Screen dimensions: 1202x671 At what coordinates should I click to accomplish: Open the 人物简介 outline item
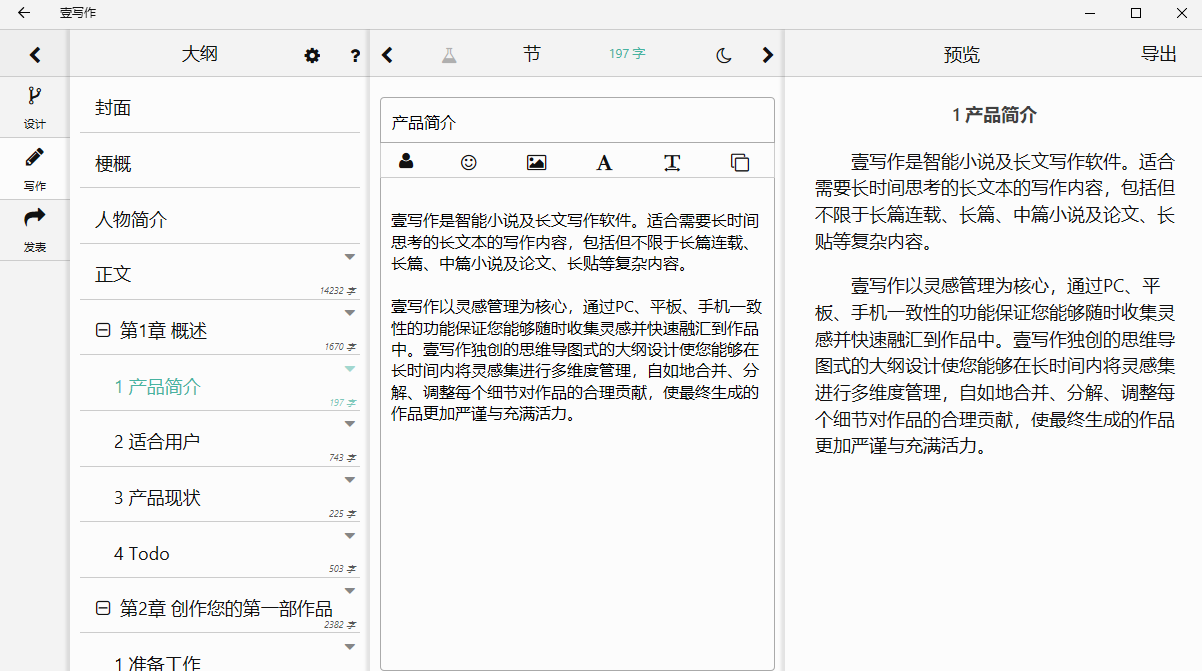click(x=220, y=219)
